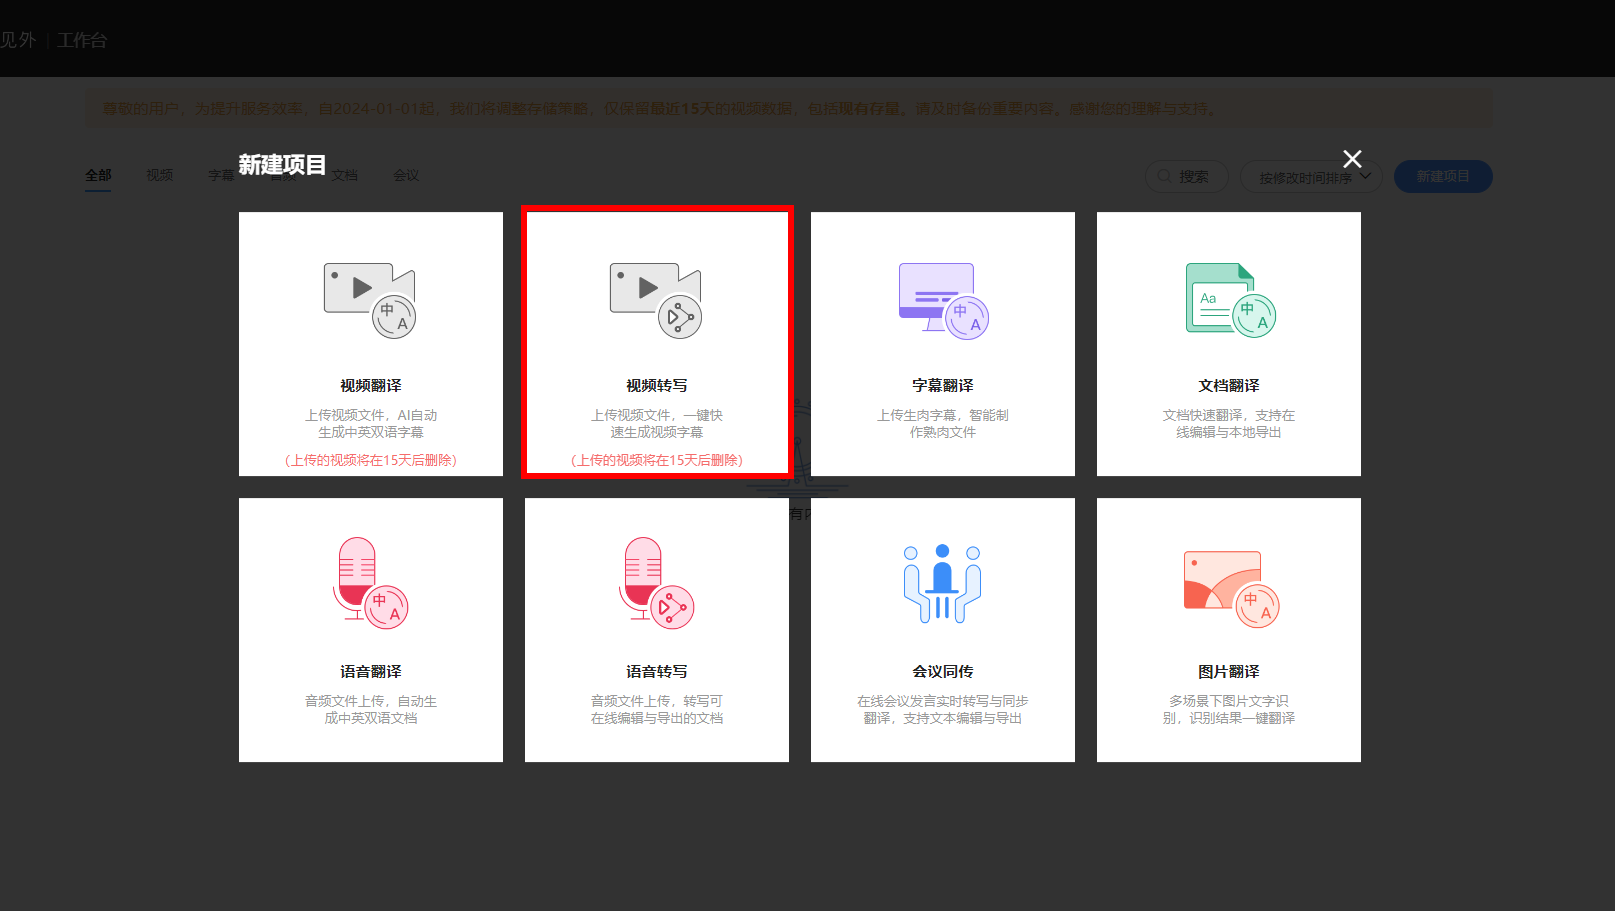This screenshot has height=911, width=1615.
Task: Click the 语音转写 card title
Action: (657, 671)
